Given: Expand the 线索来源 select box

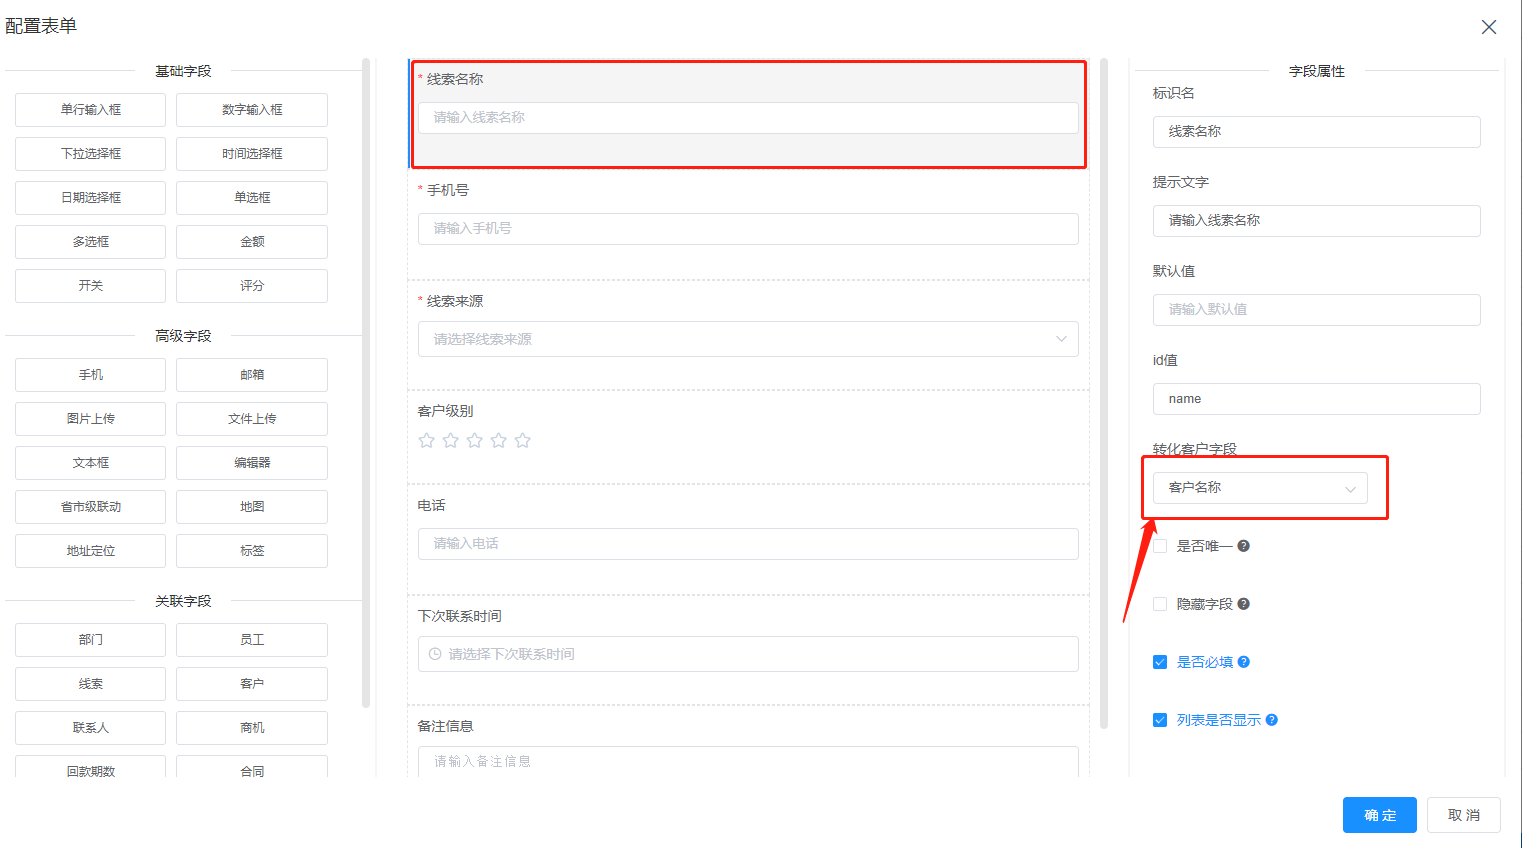Looking at the screenshot, I should [748, 339].
